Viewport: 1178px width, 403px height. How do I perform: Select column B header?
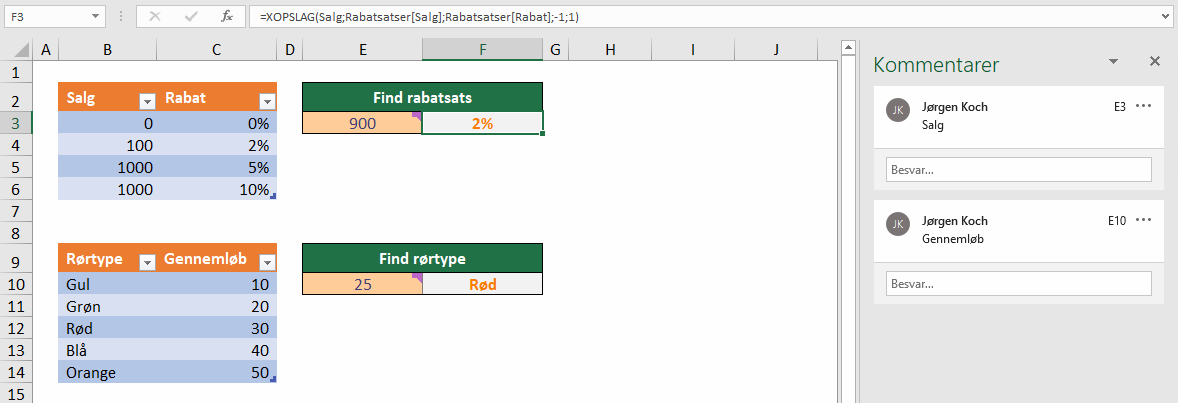(x=107, y=50)
